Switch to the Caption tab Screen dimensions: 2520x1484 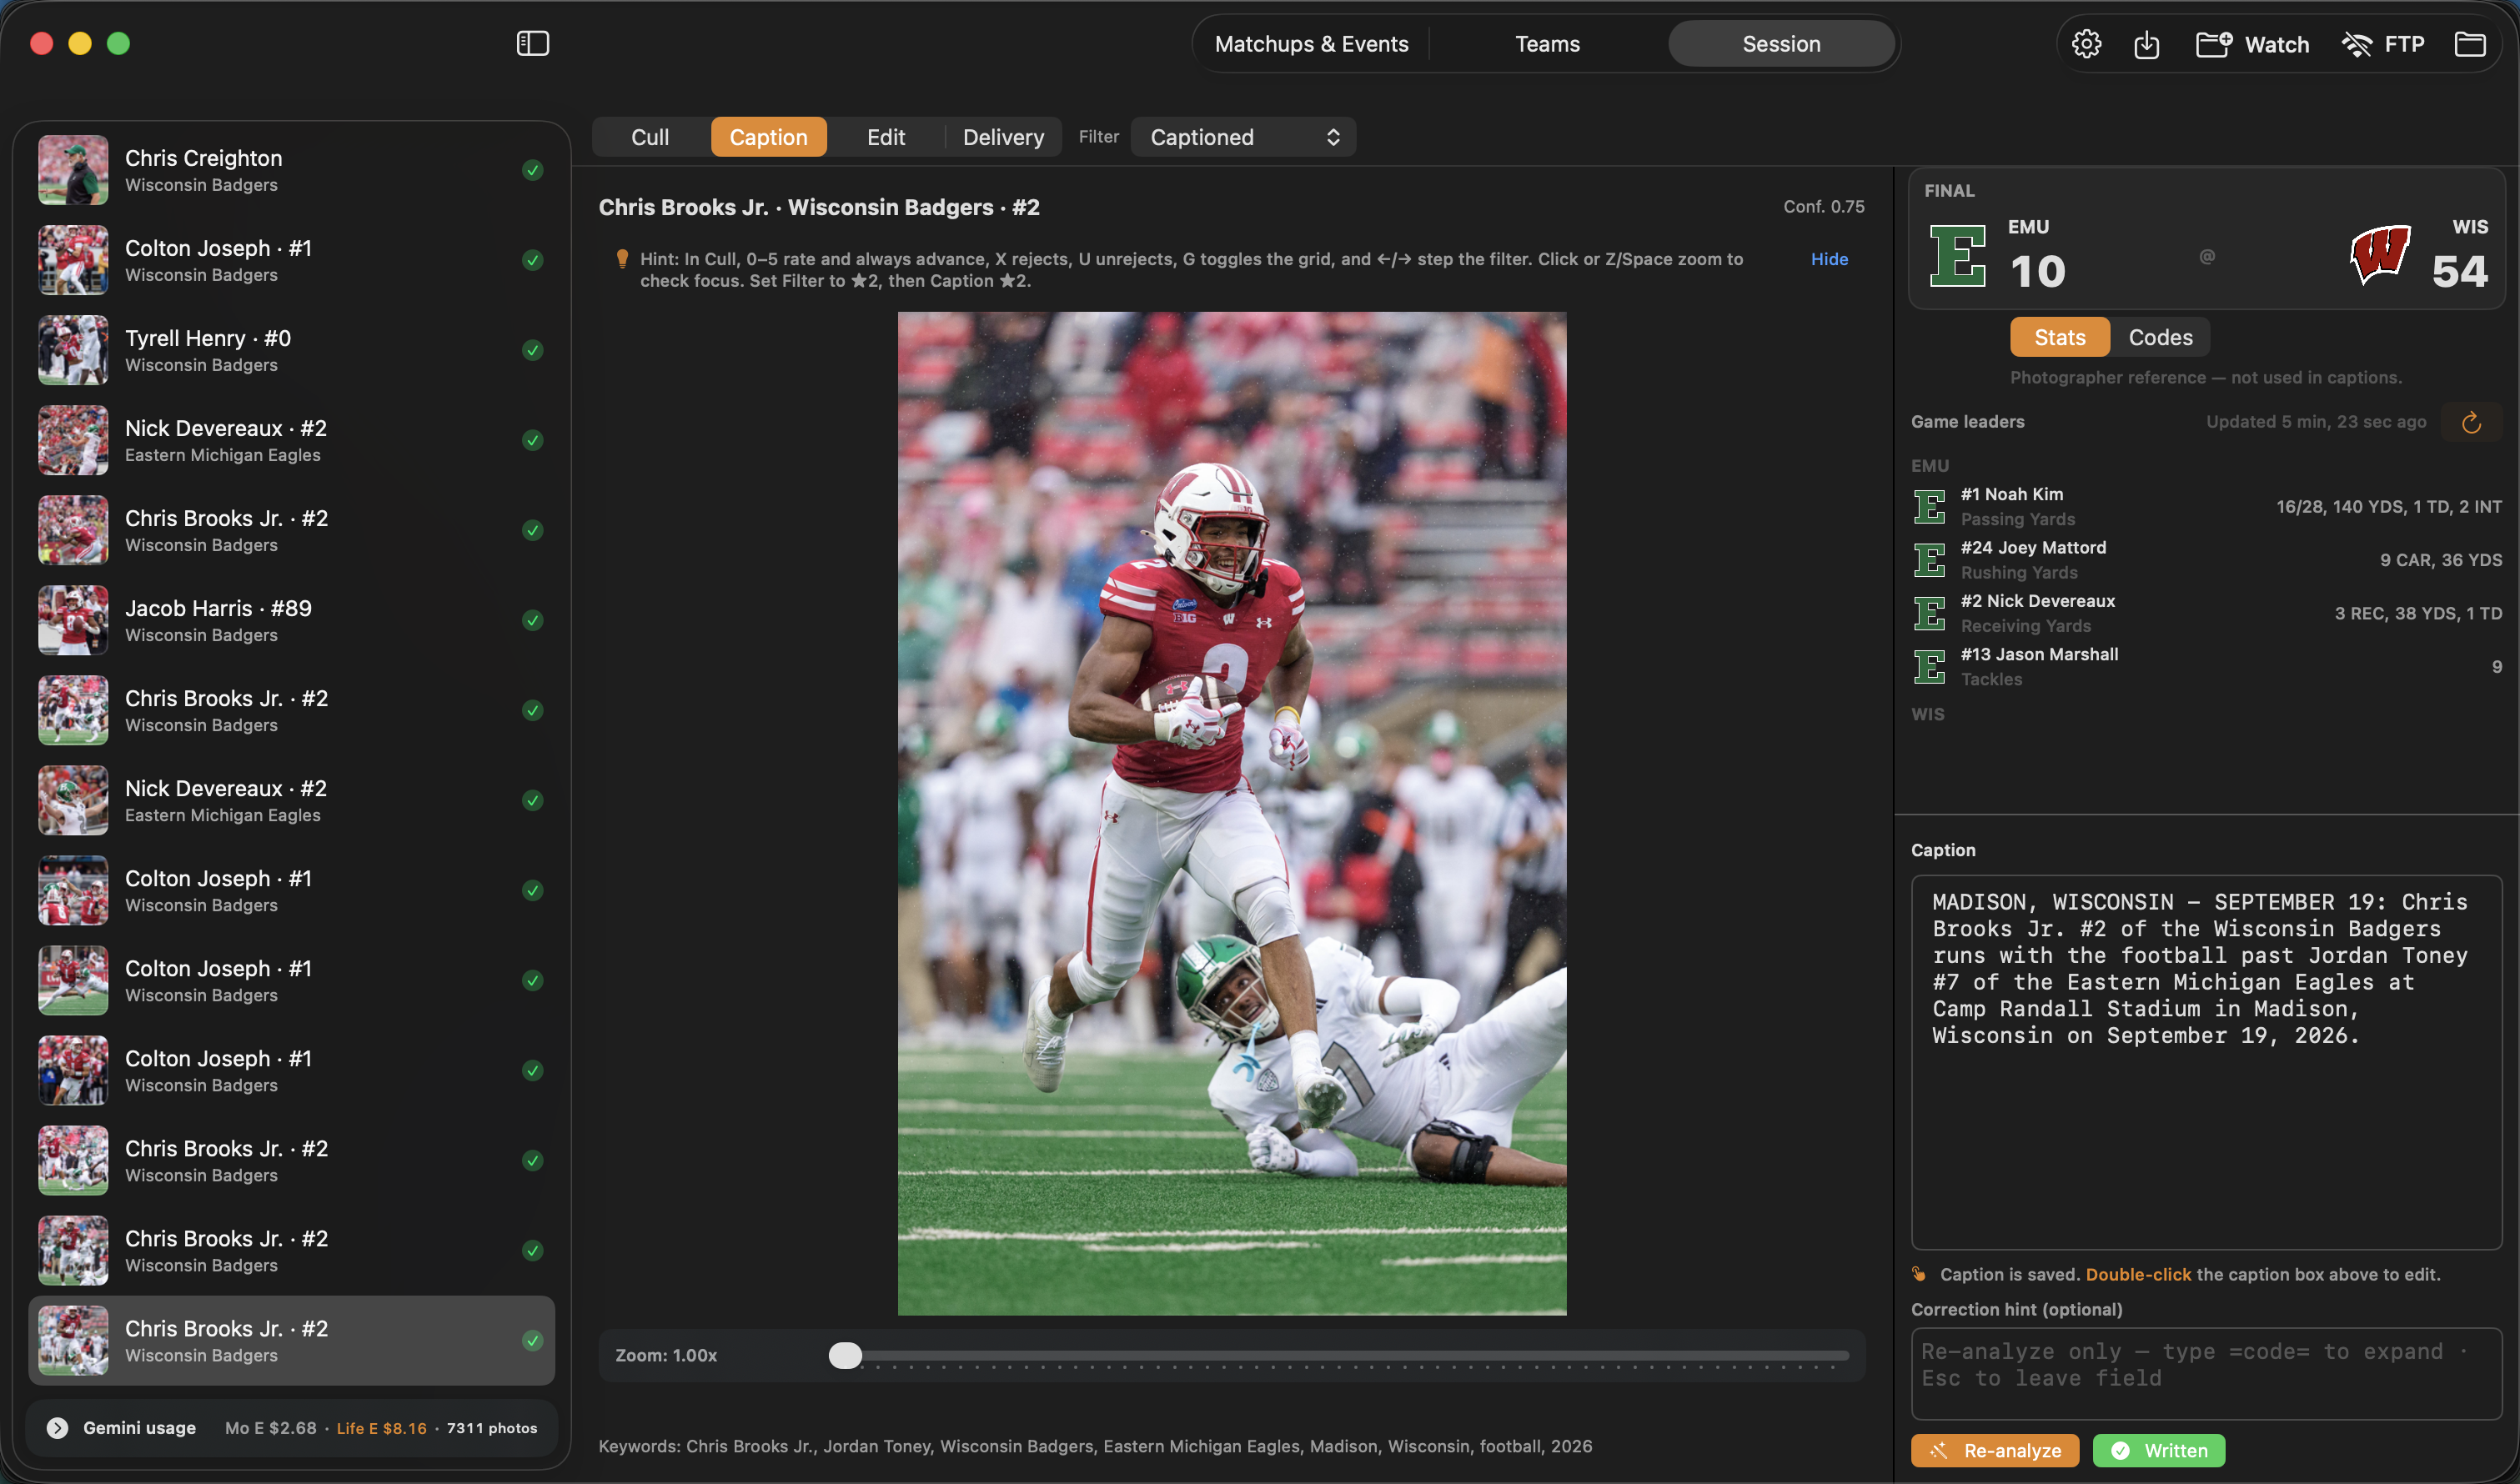pos(768,137)
